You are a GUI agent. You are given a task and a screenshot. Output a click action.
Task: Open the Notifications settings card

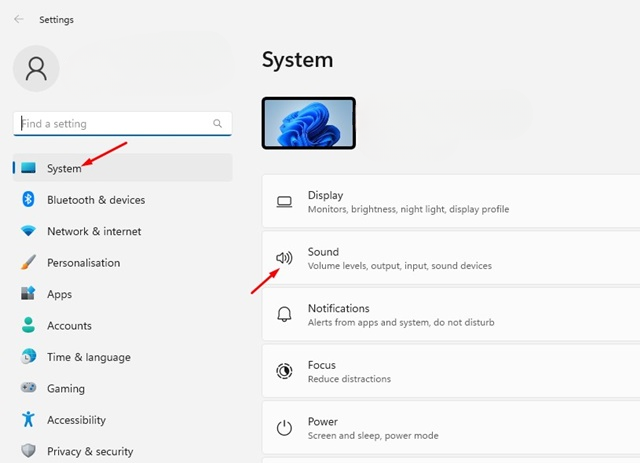(451, 314)
